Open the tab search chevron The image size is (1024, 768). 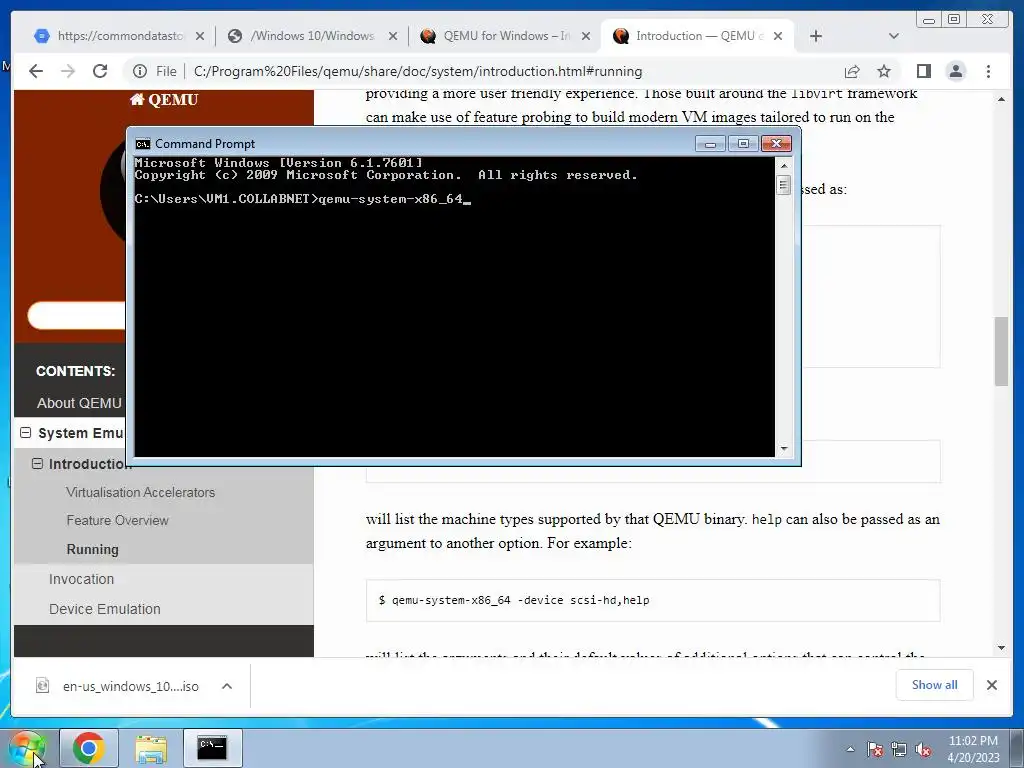pyautogui.click(x=894, y=36)
